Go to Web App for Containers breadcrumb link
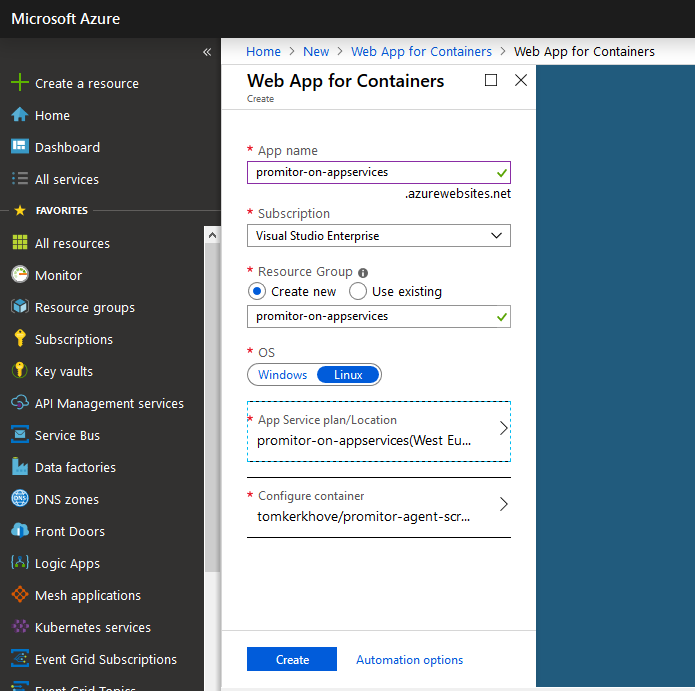Screen dimensions: 695x691 422,51
